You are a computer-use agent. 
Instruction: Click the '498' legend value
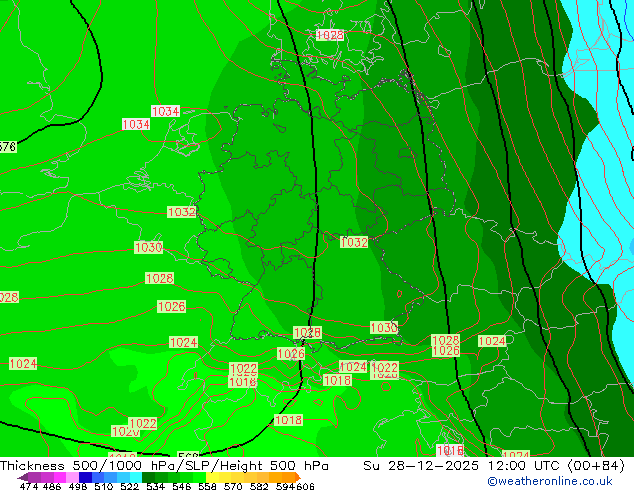[78, 486]
